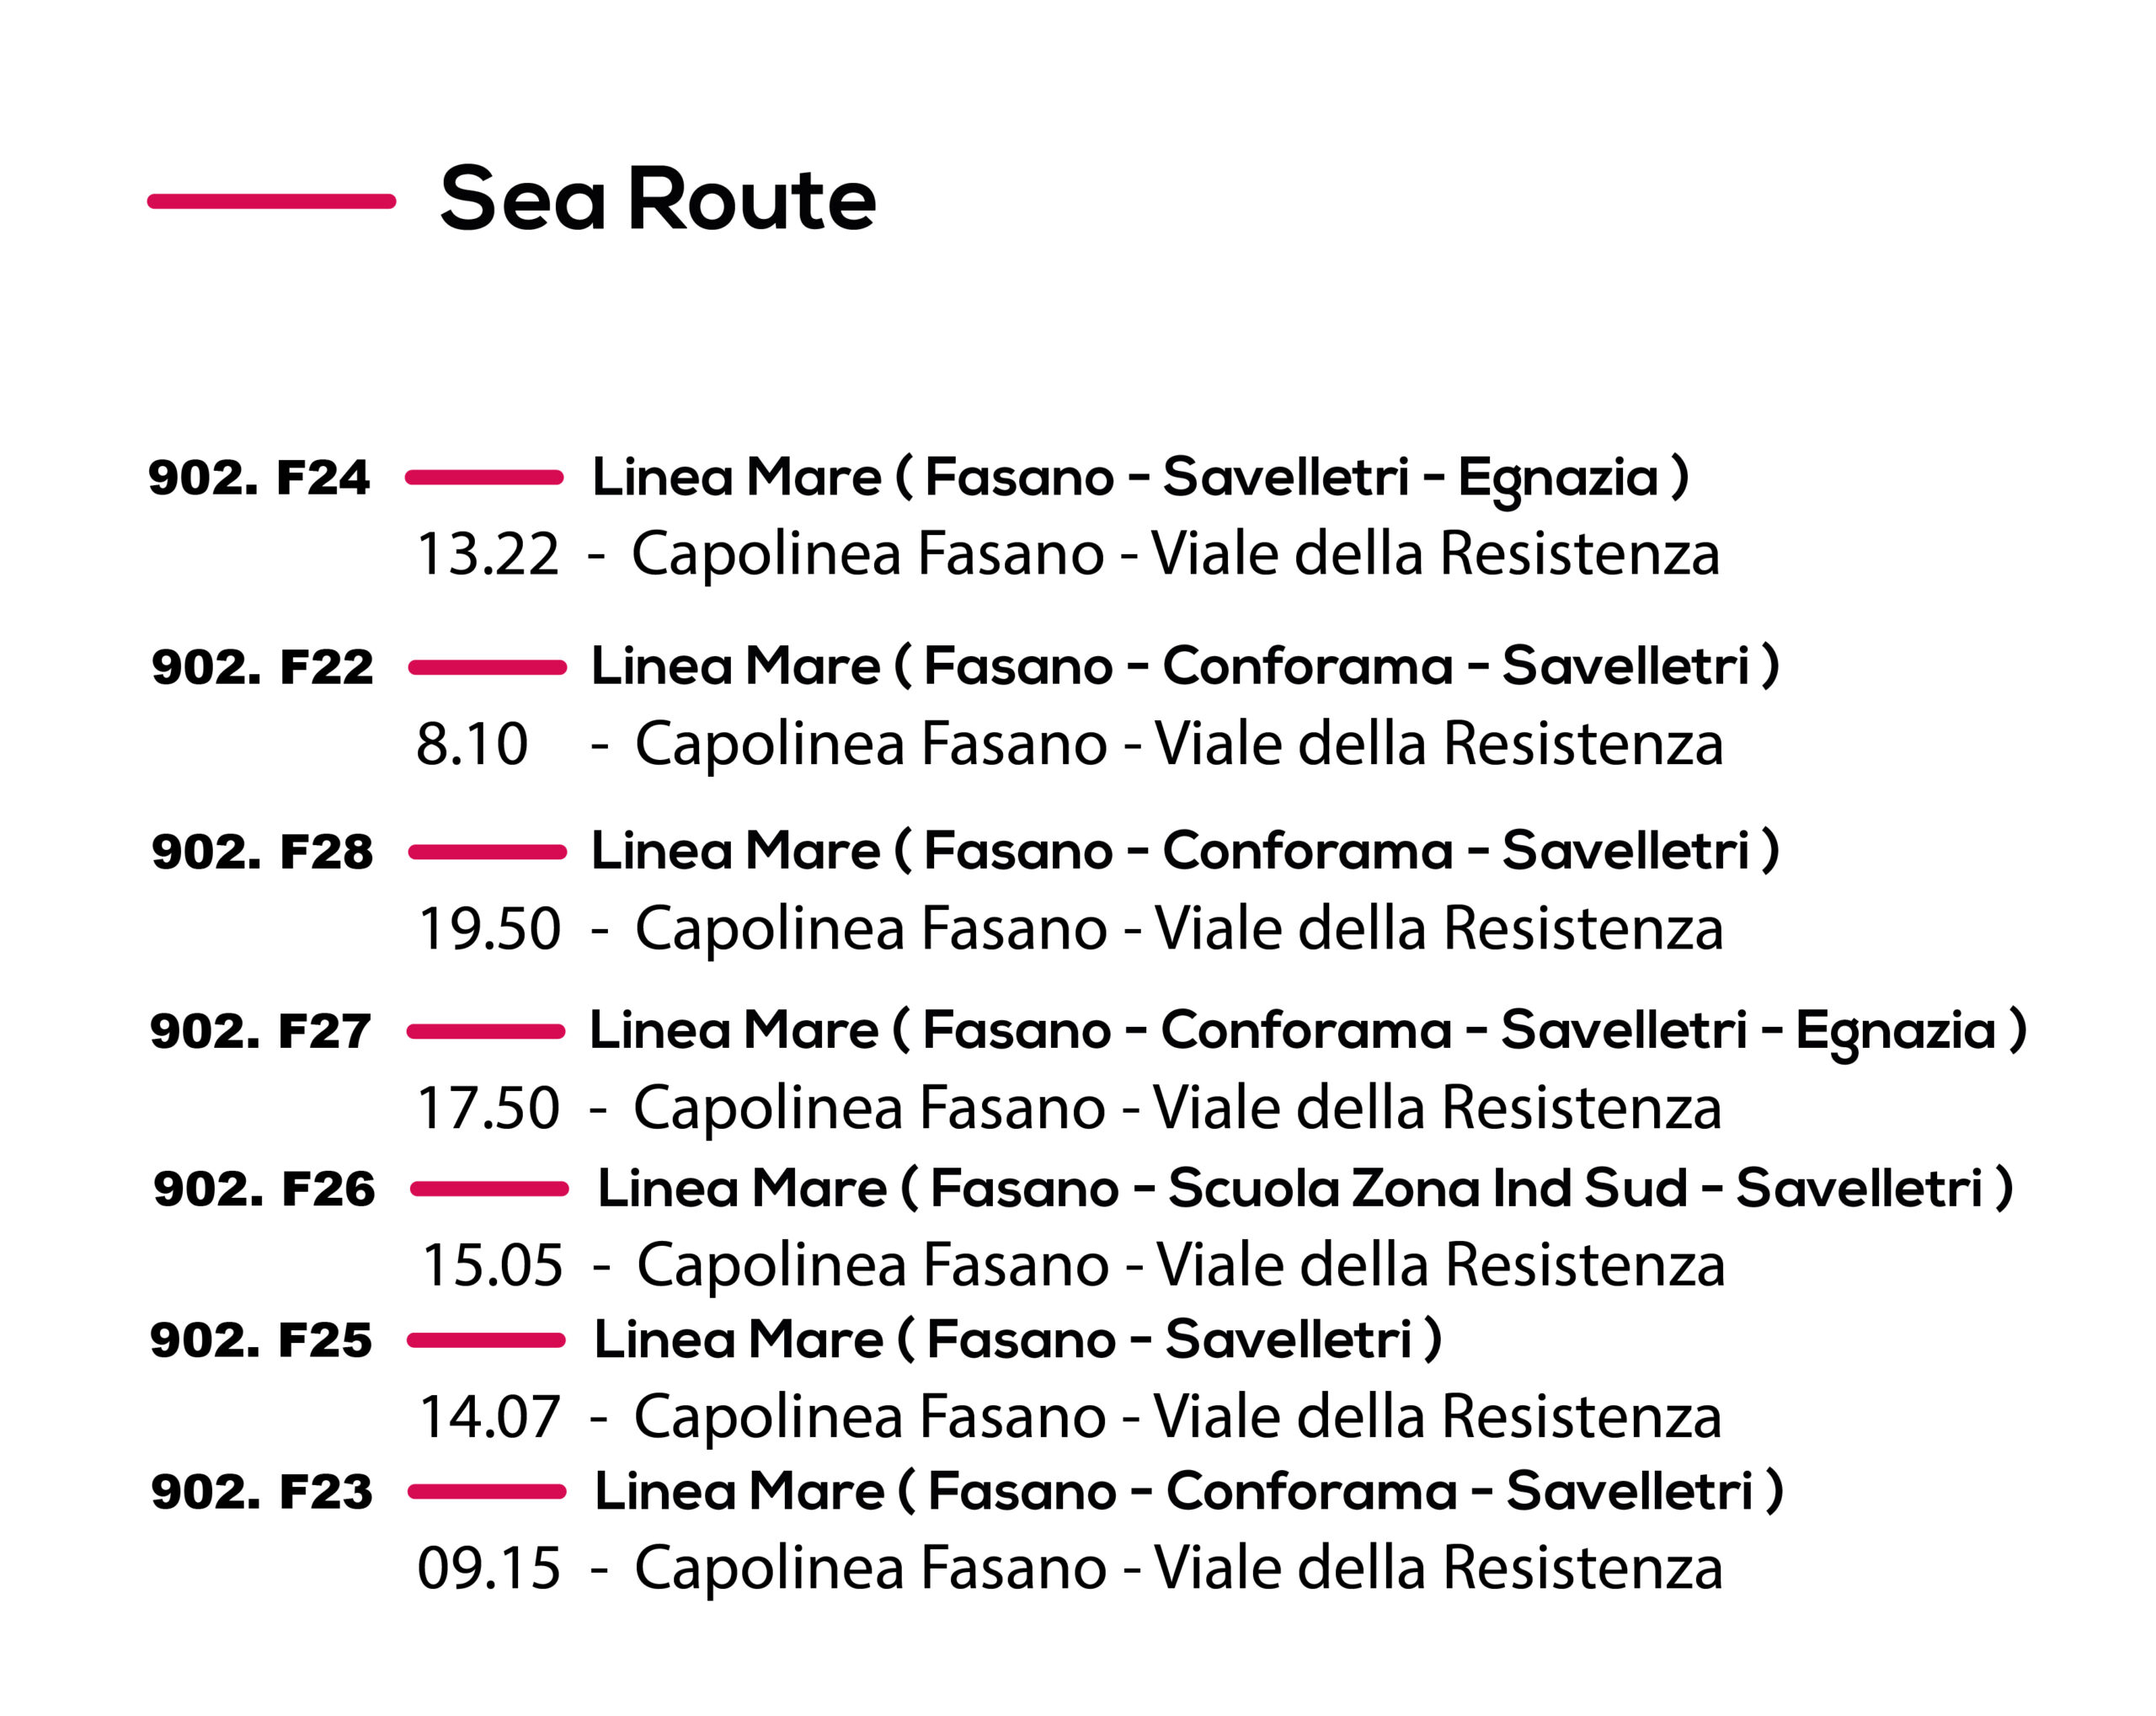This screenshot has width=2156, height=1716.
Task: Click the pink line marker for F22
Action: [488, 667]
